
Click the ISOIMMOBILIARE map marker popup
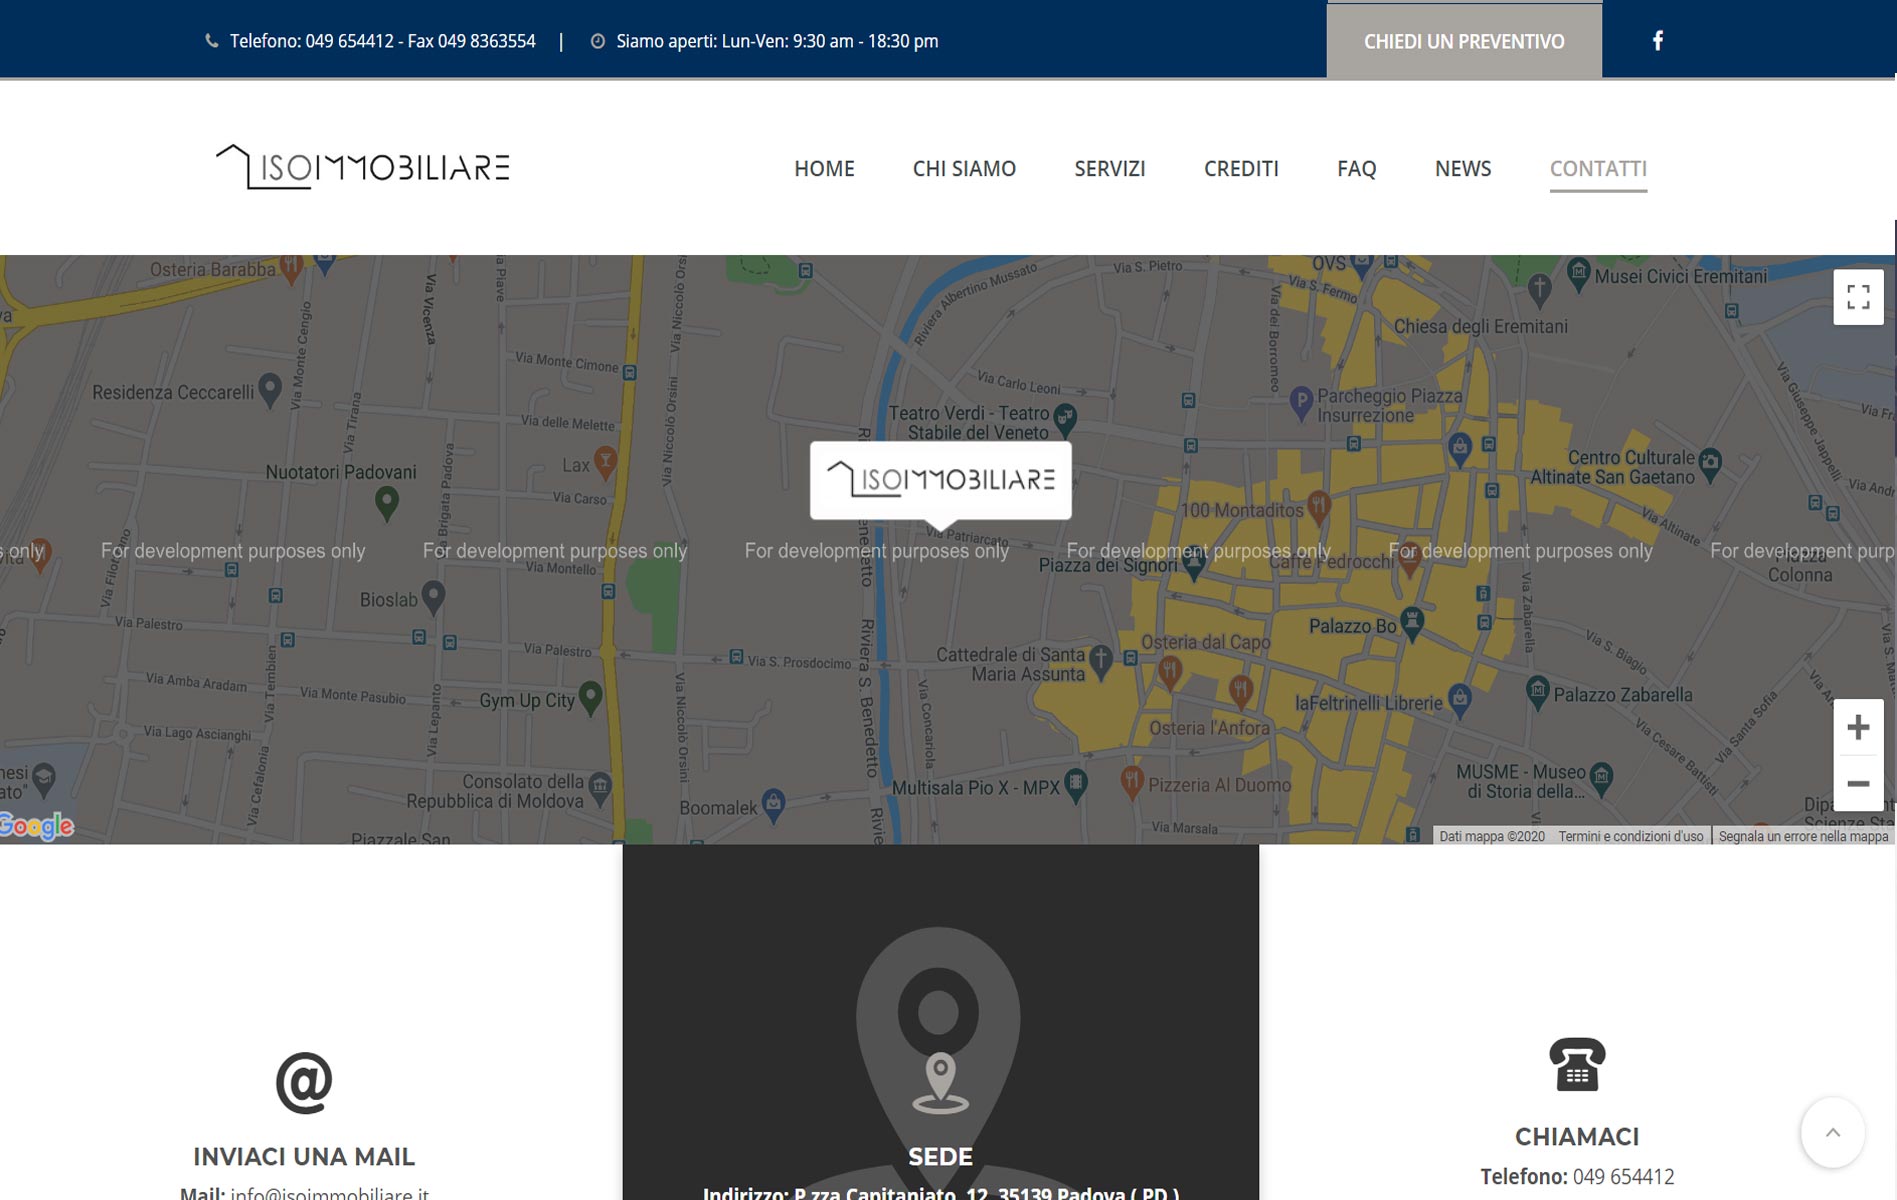[x=940, y=480]
